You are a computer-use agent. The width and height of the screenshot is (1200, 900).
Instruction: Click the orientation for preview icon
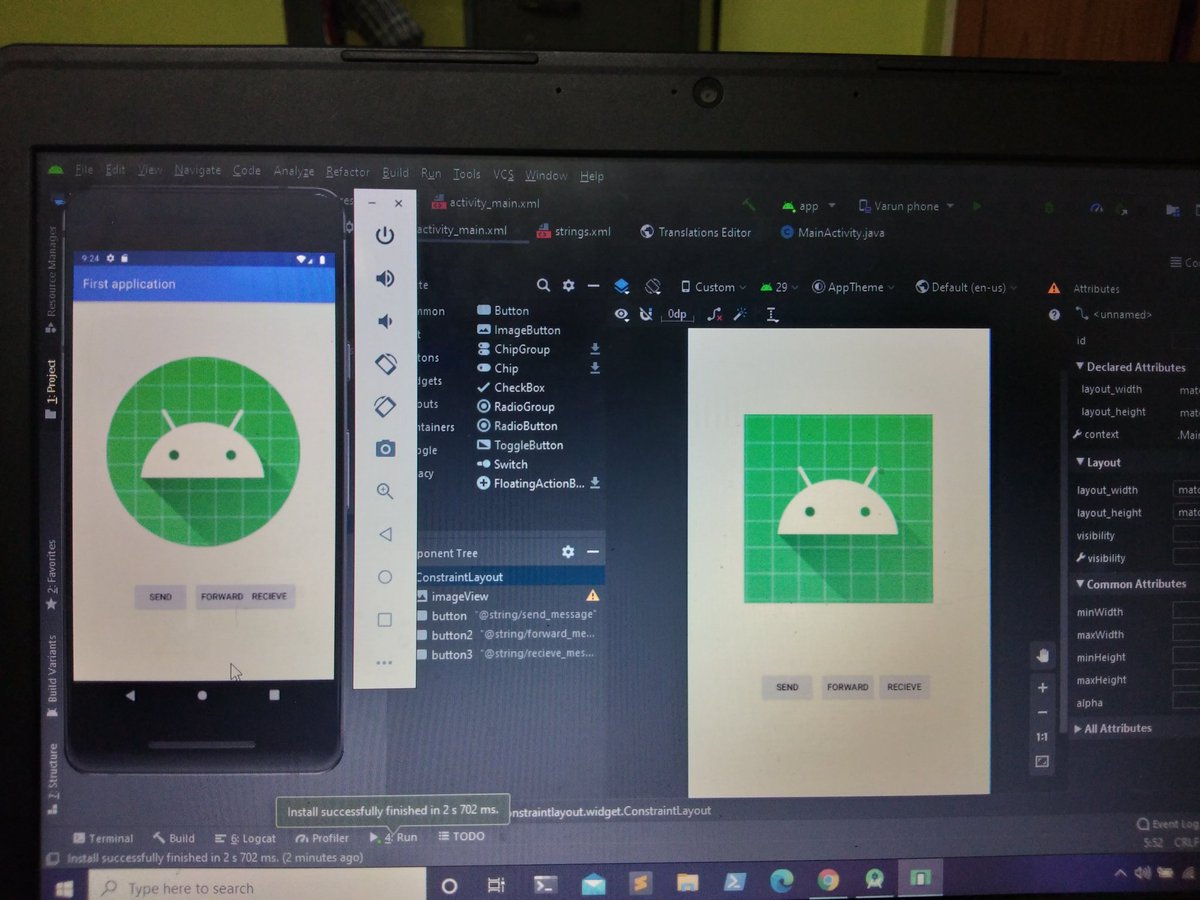(653, 287)
